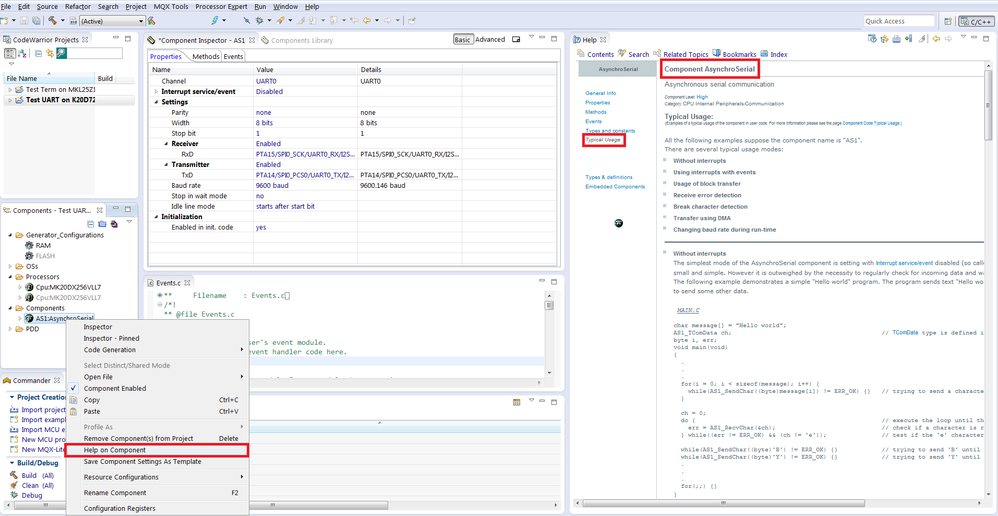Open the Related Topics link in Help

(x=685, y=55)
